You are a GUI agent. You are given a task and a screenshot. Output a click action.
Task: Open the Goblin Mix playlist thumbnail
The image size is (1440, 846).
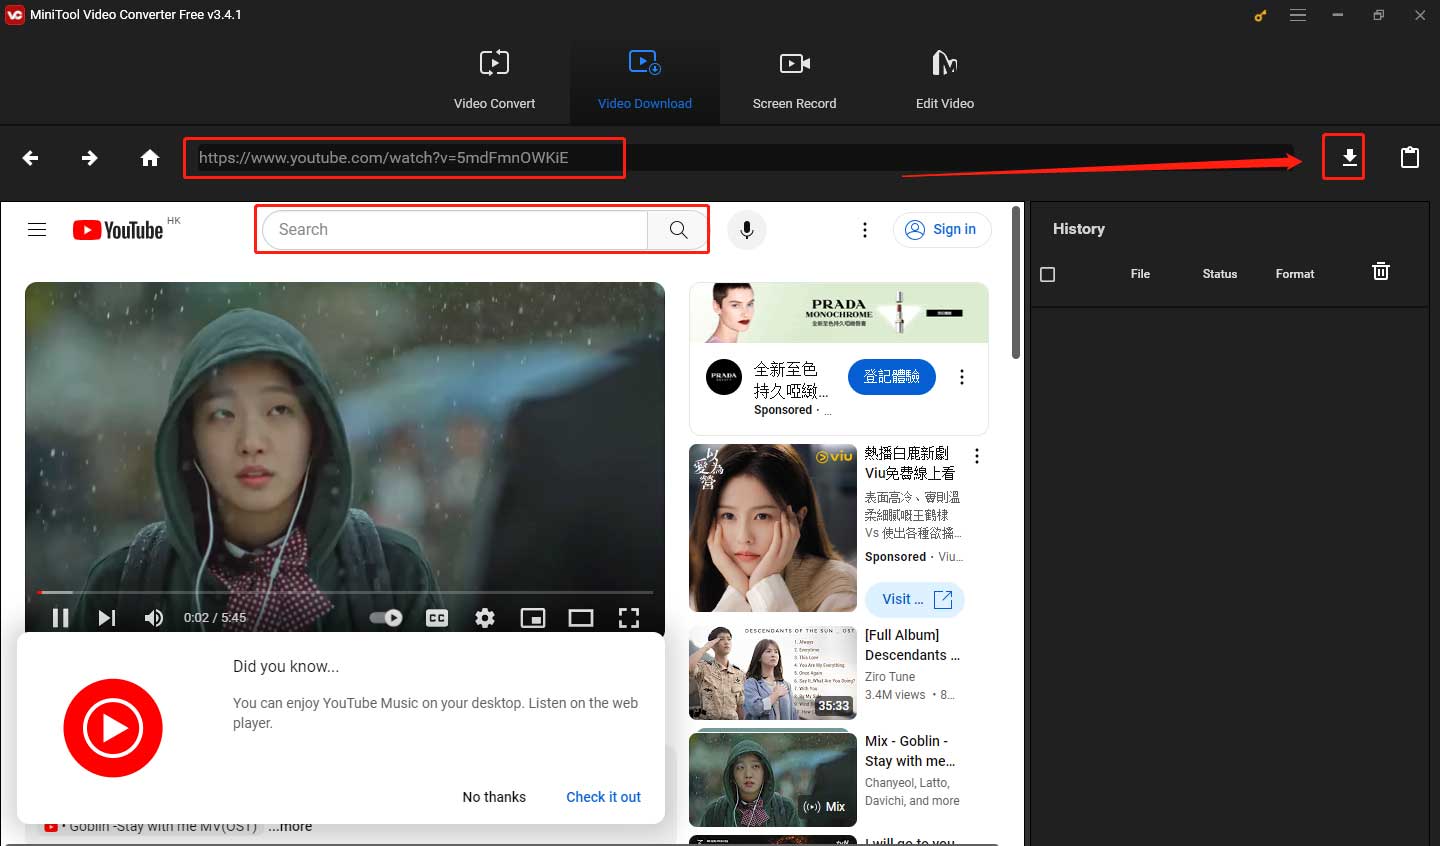(x=773, y=780)
